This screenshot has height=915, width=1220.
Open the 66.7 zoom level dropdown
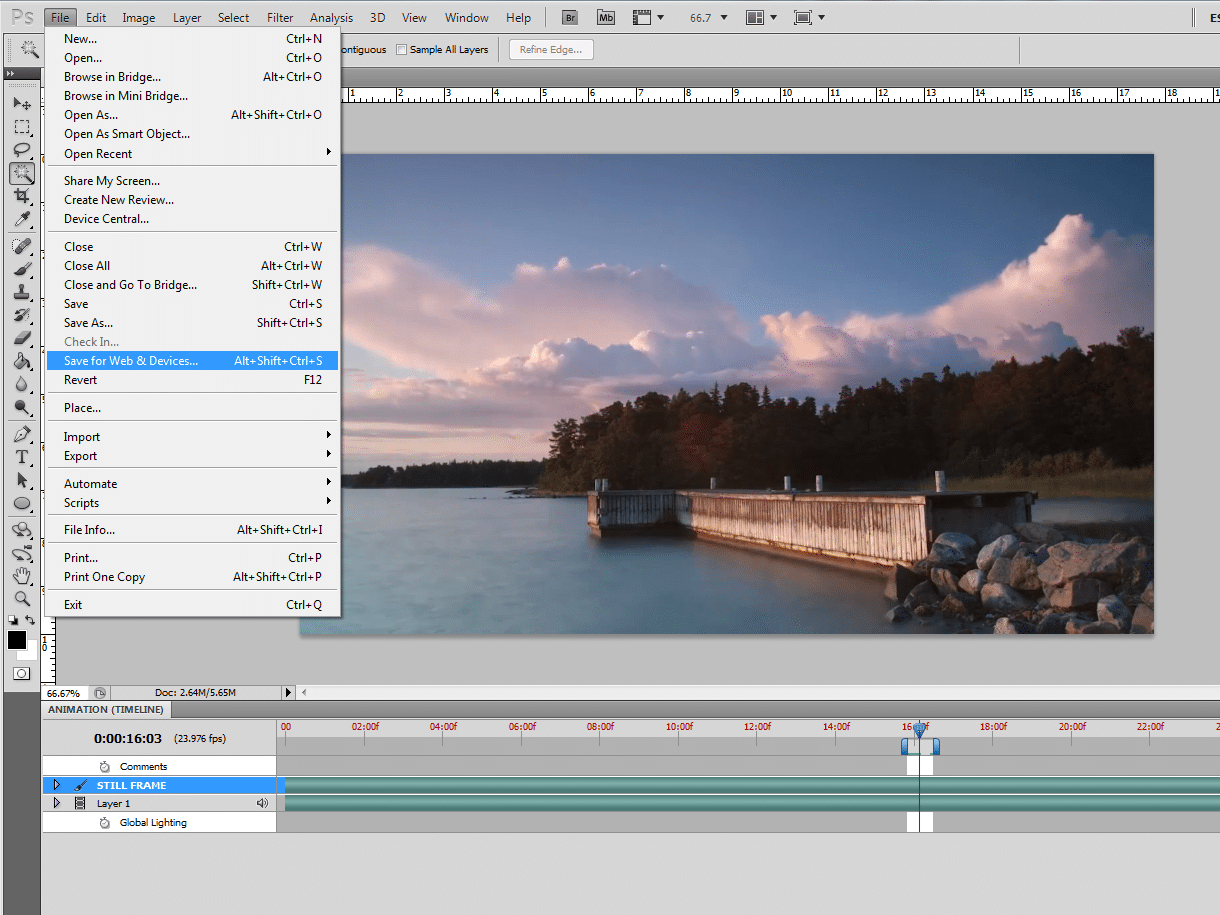[724, 18]
